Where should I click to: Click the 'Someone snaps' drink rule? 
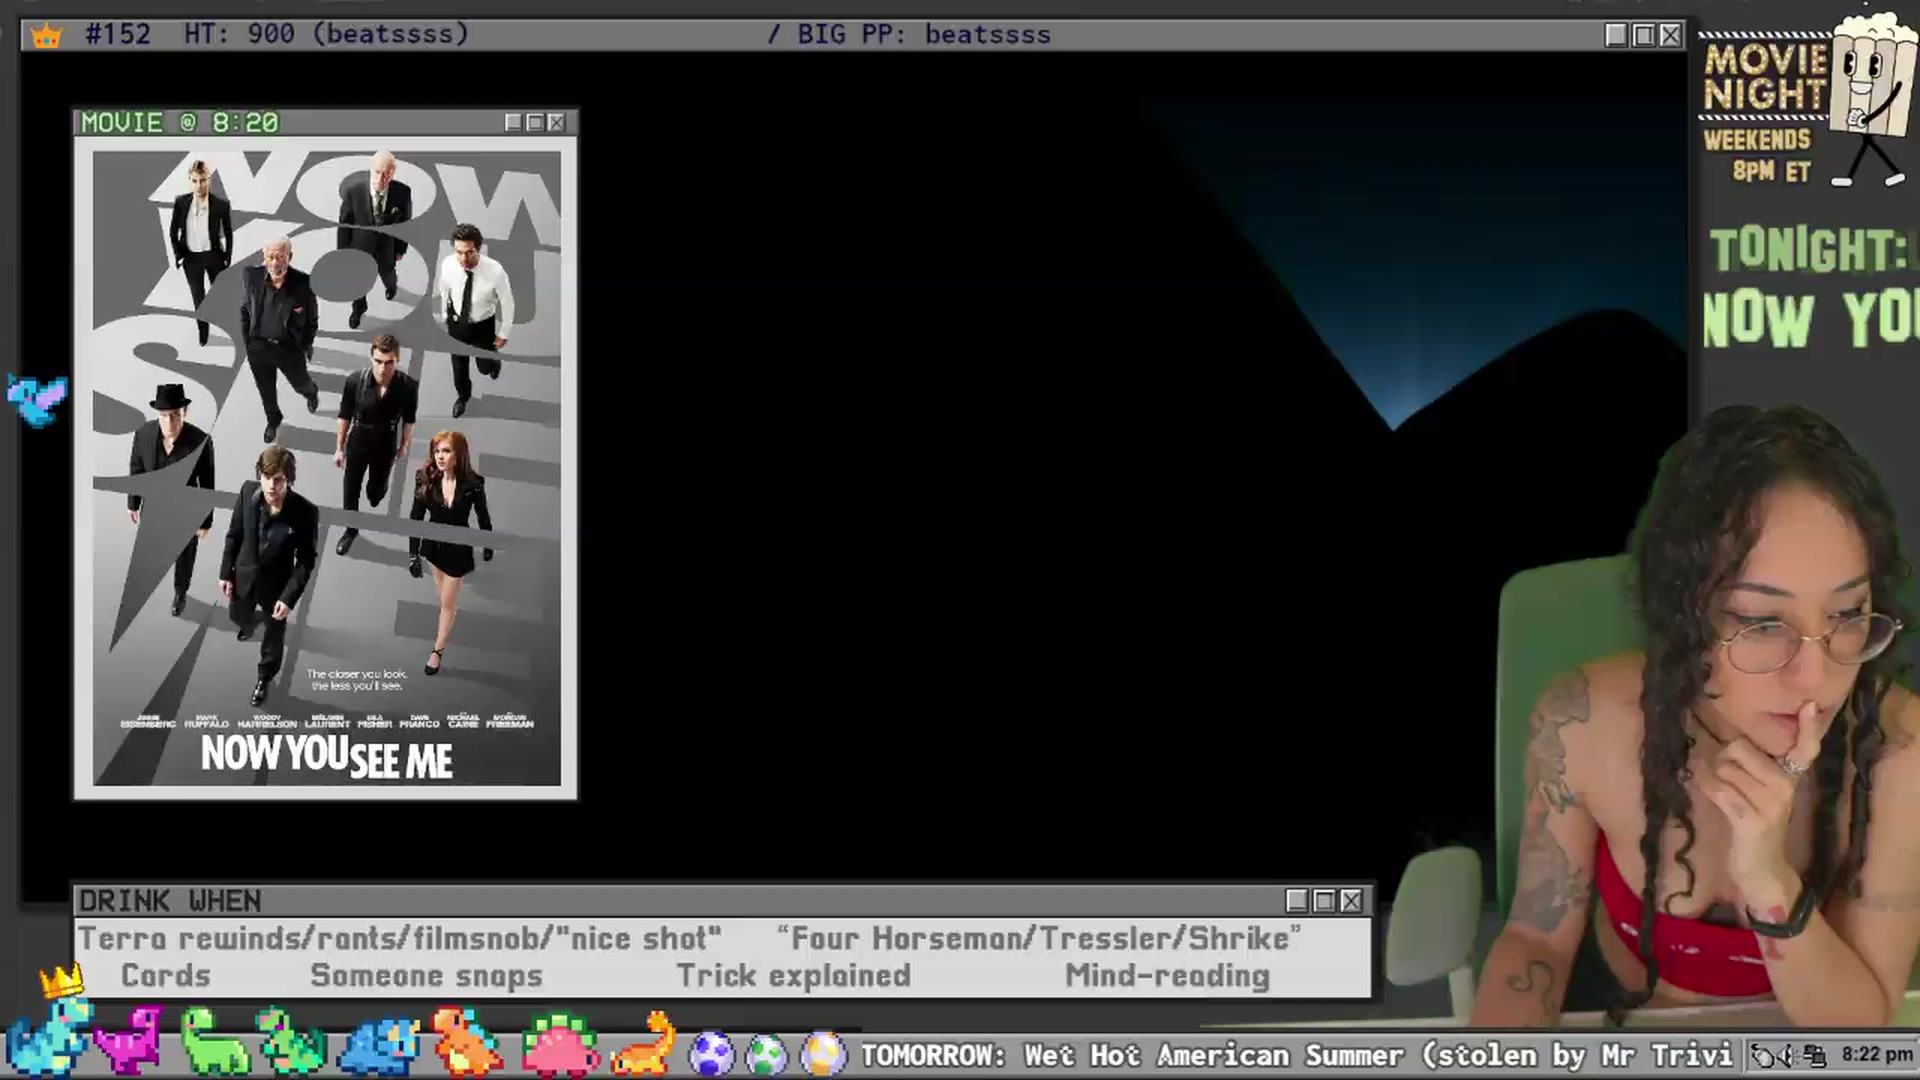pos(426,976)
